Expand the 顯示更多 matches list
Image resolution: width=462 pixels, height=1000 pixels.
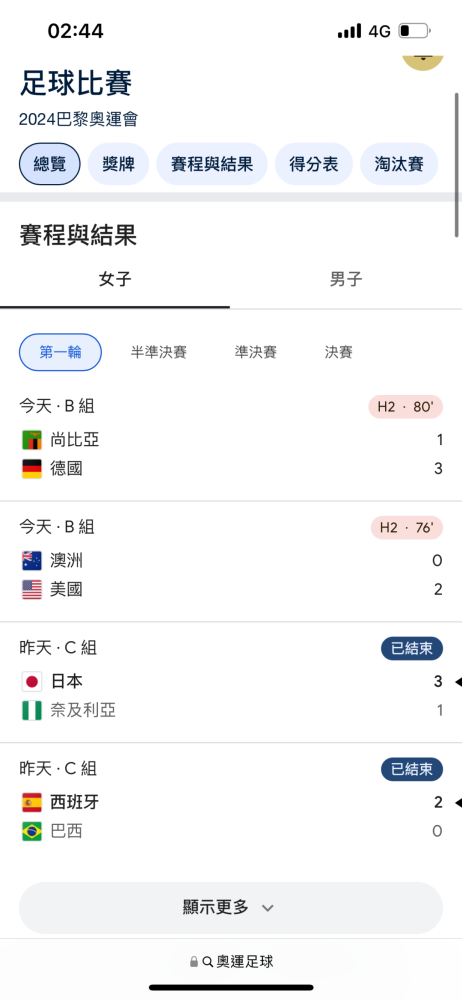pyautogui.click(x=231, y=908)
